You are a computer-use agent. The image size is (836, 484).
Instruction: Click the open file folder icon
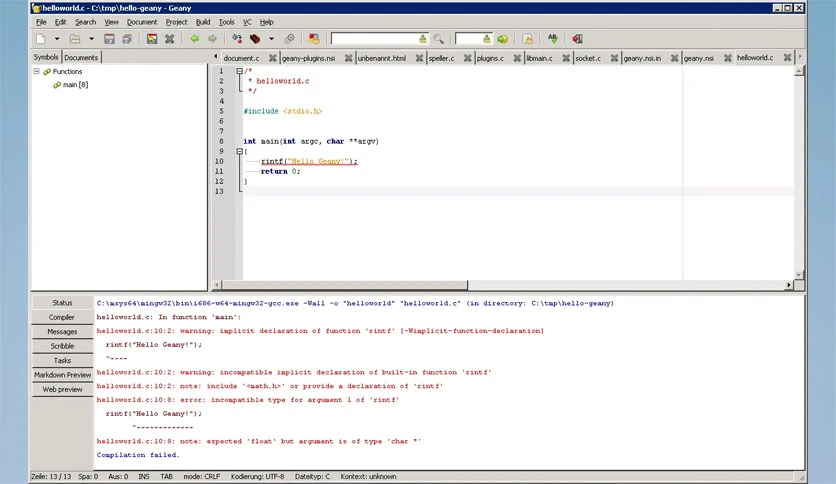pos(75,39)
